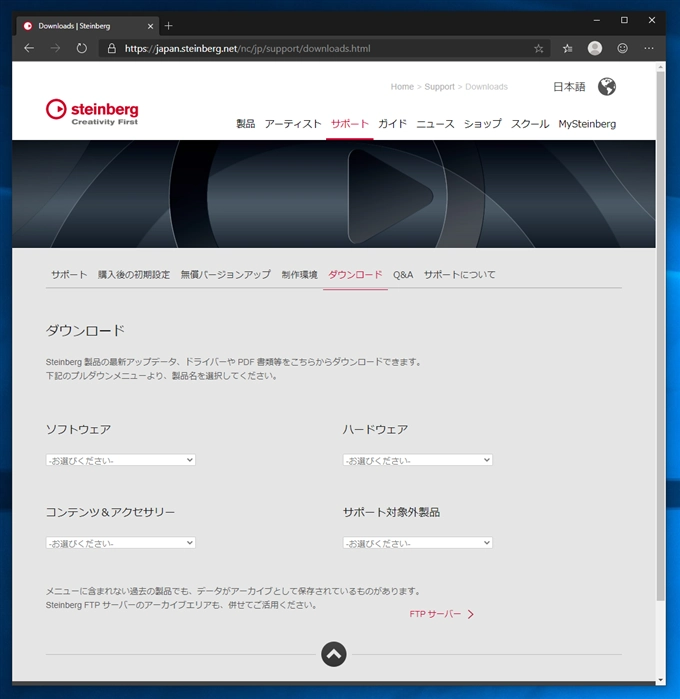The height and width of the screenshot is (699, 680).
Task: Click the browser forward arrow
Action: (x=55, y=48)
